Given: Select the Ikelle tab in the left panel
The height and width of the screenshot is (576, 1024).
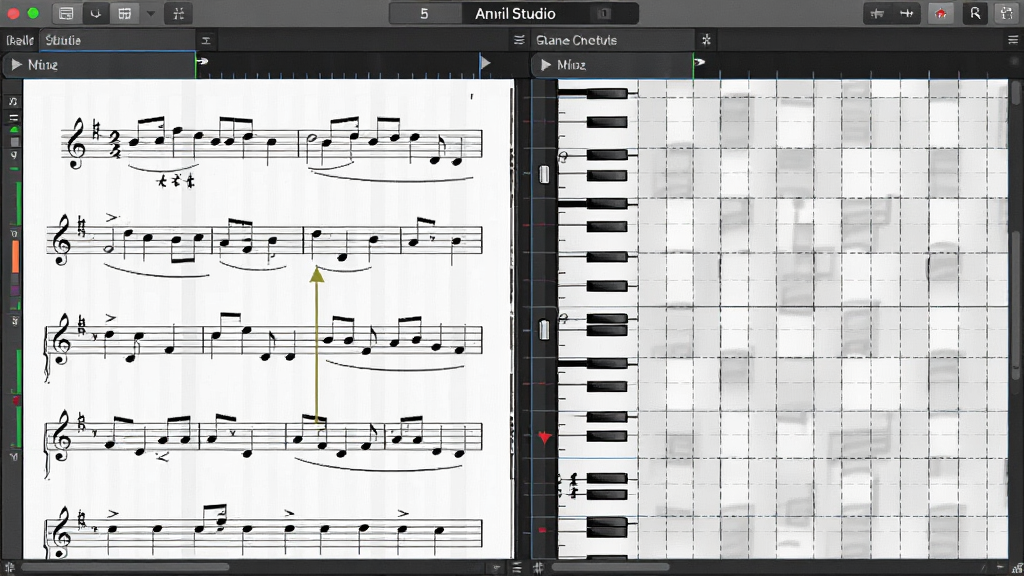Looking at the screenshot, I should click(x=20, y=40).
